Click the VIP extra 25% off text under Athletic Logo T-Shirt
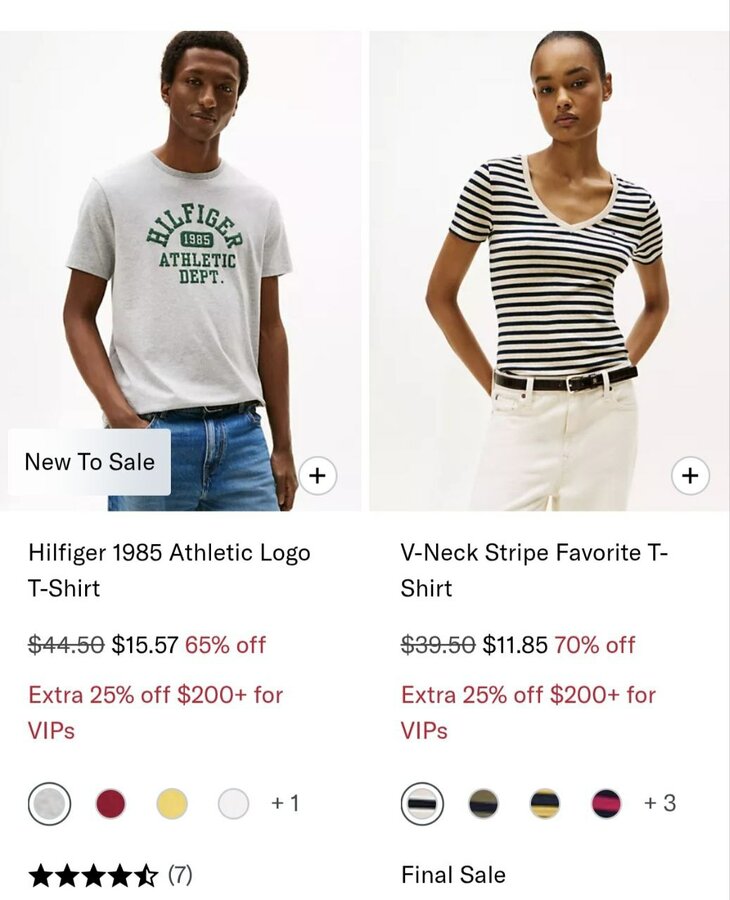 [x=155, y=712]
